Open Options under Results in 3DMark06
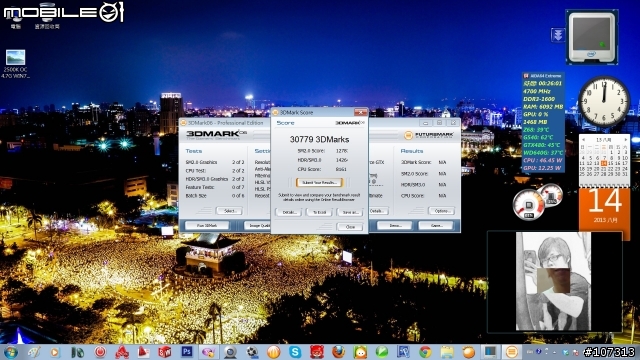Viewport: 640px width, 360px height. (x=441, y=211)
